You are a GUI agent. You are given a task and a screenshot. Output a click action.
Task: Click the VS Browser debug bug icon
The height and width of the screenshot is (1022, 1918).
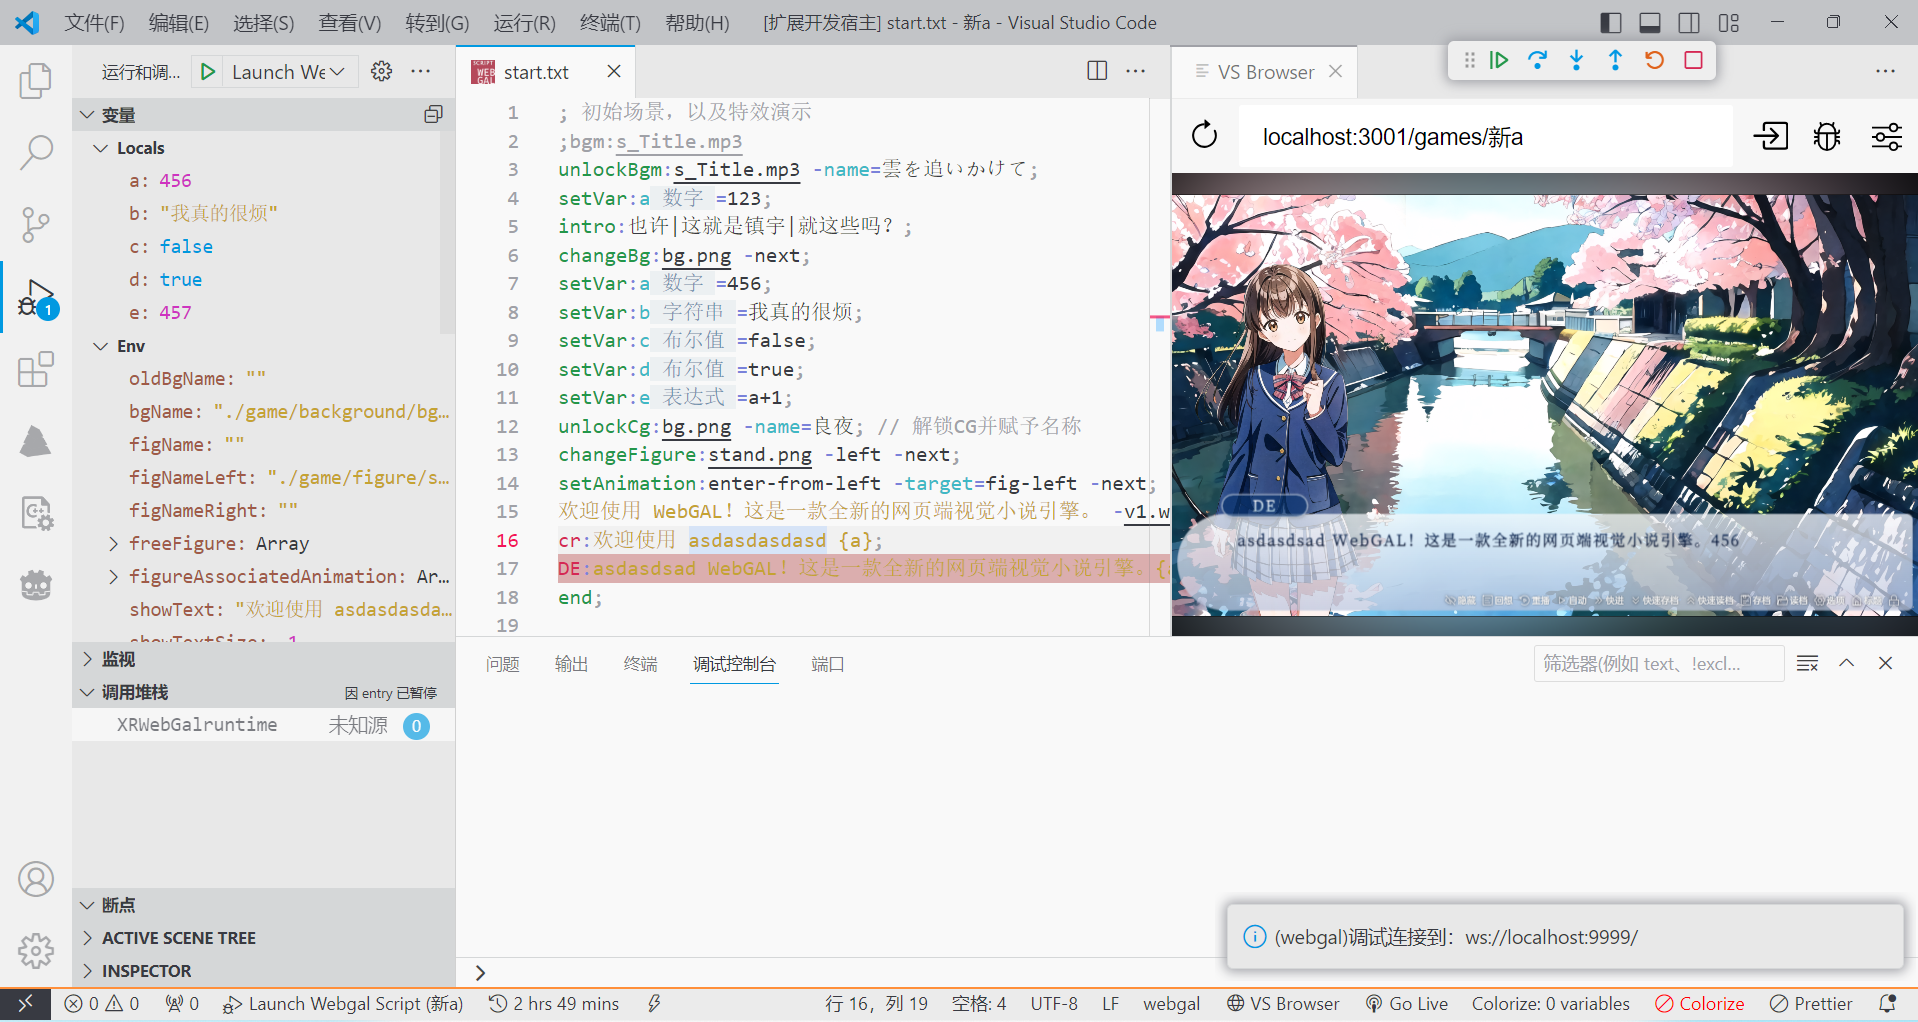pos(1827,136)
